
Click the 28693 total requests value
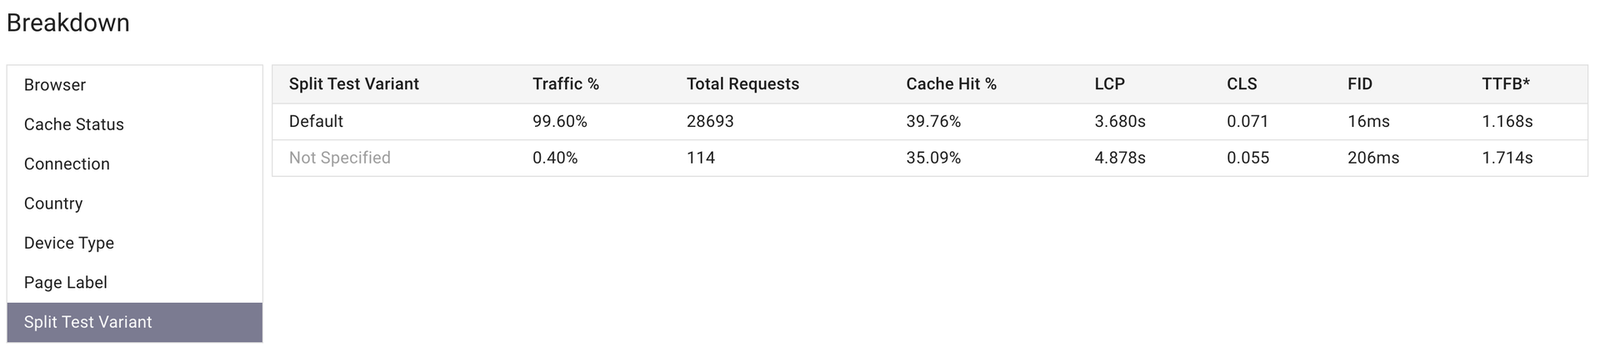[710, 121]
